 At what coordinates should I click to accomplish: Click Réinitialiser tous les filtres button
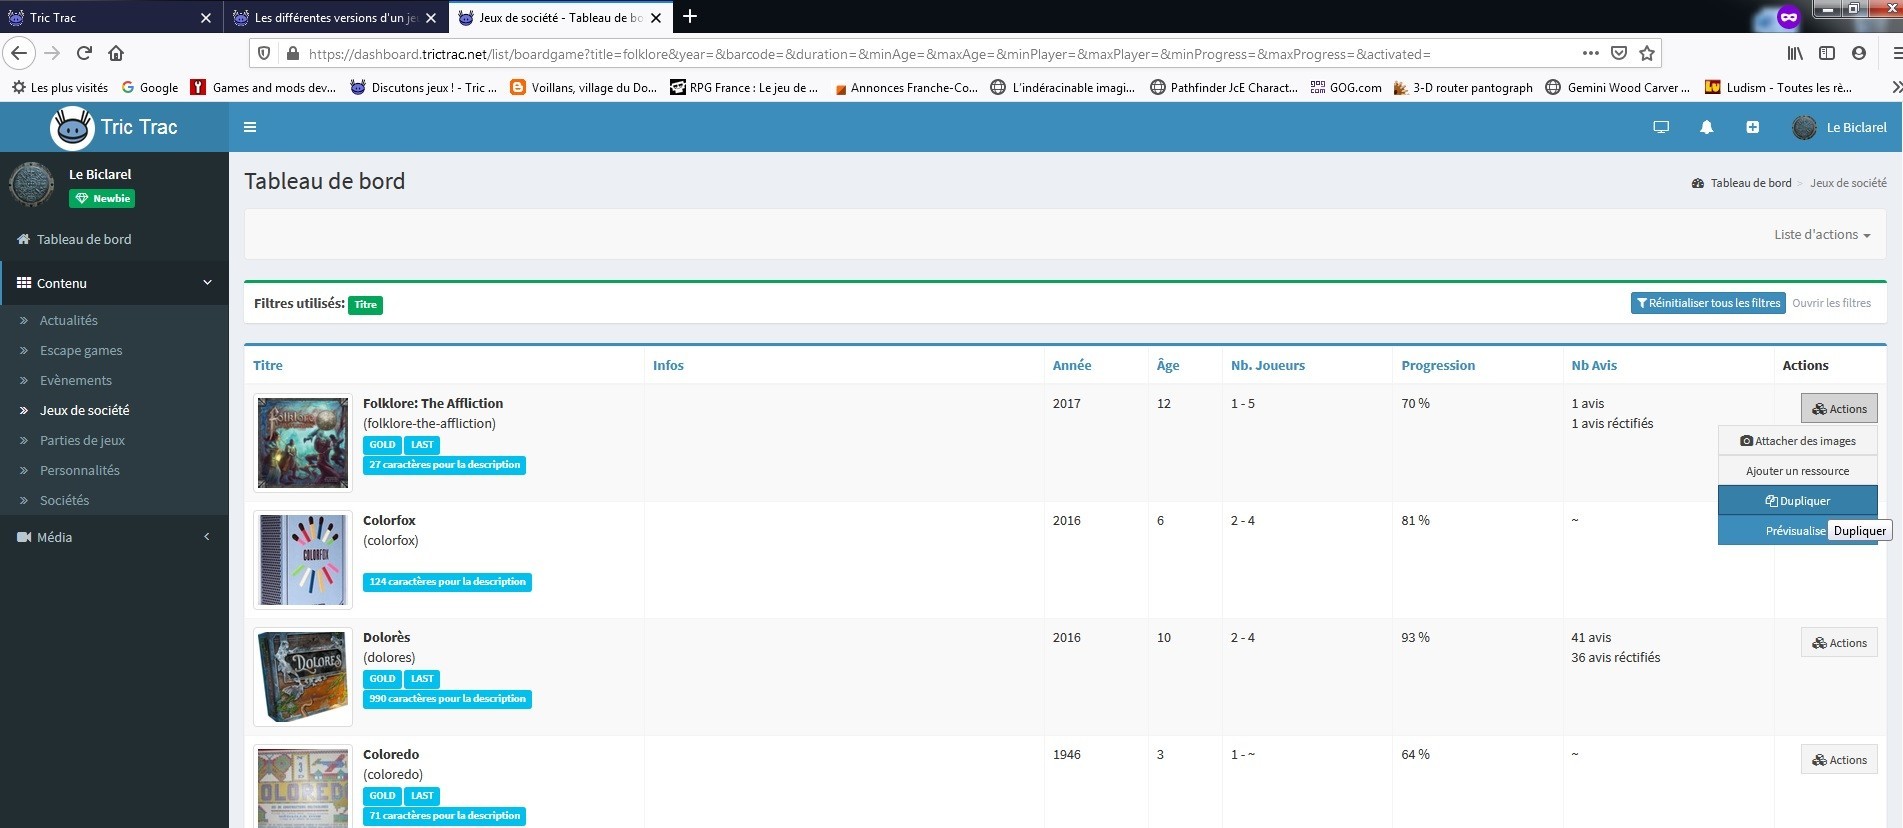1708,303
